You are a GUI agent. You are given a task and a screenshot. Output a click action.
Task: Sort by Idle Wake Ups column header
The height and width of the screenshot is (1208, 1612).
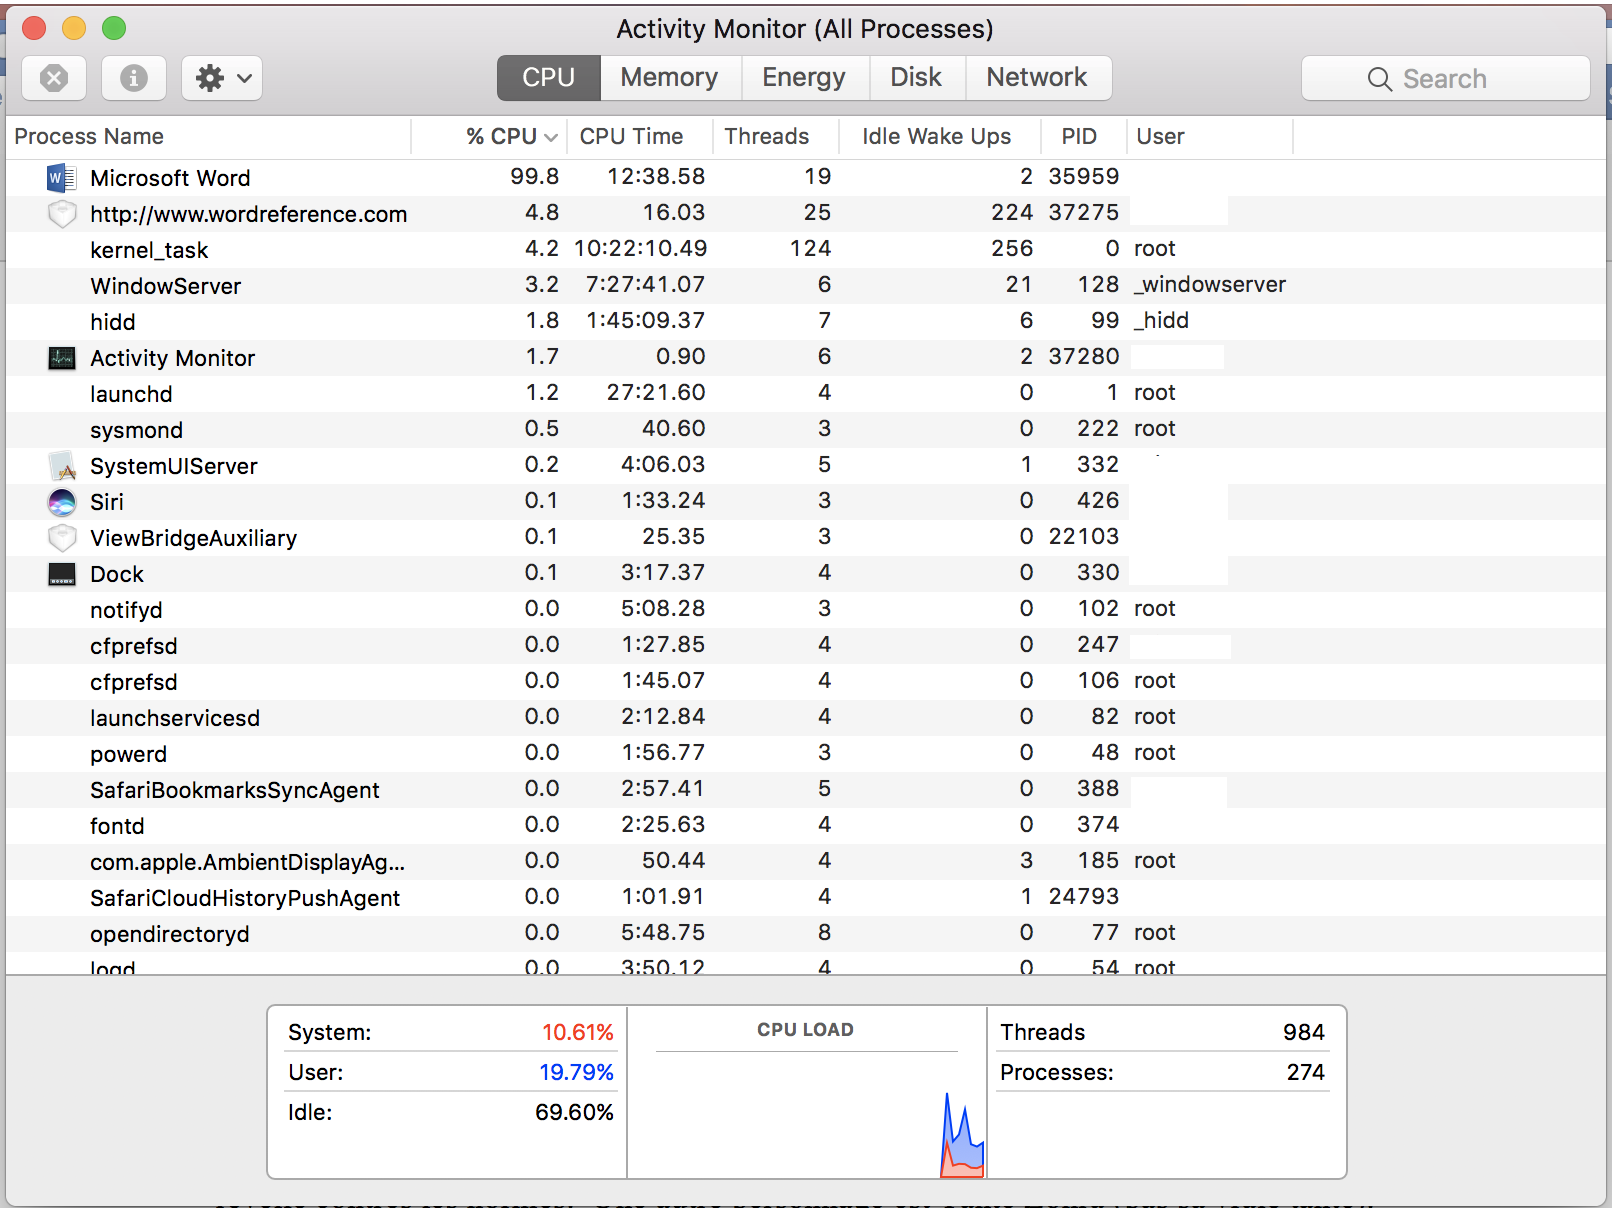coord(939,137)
